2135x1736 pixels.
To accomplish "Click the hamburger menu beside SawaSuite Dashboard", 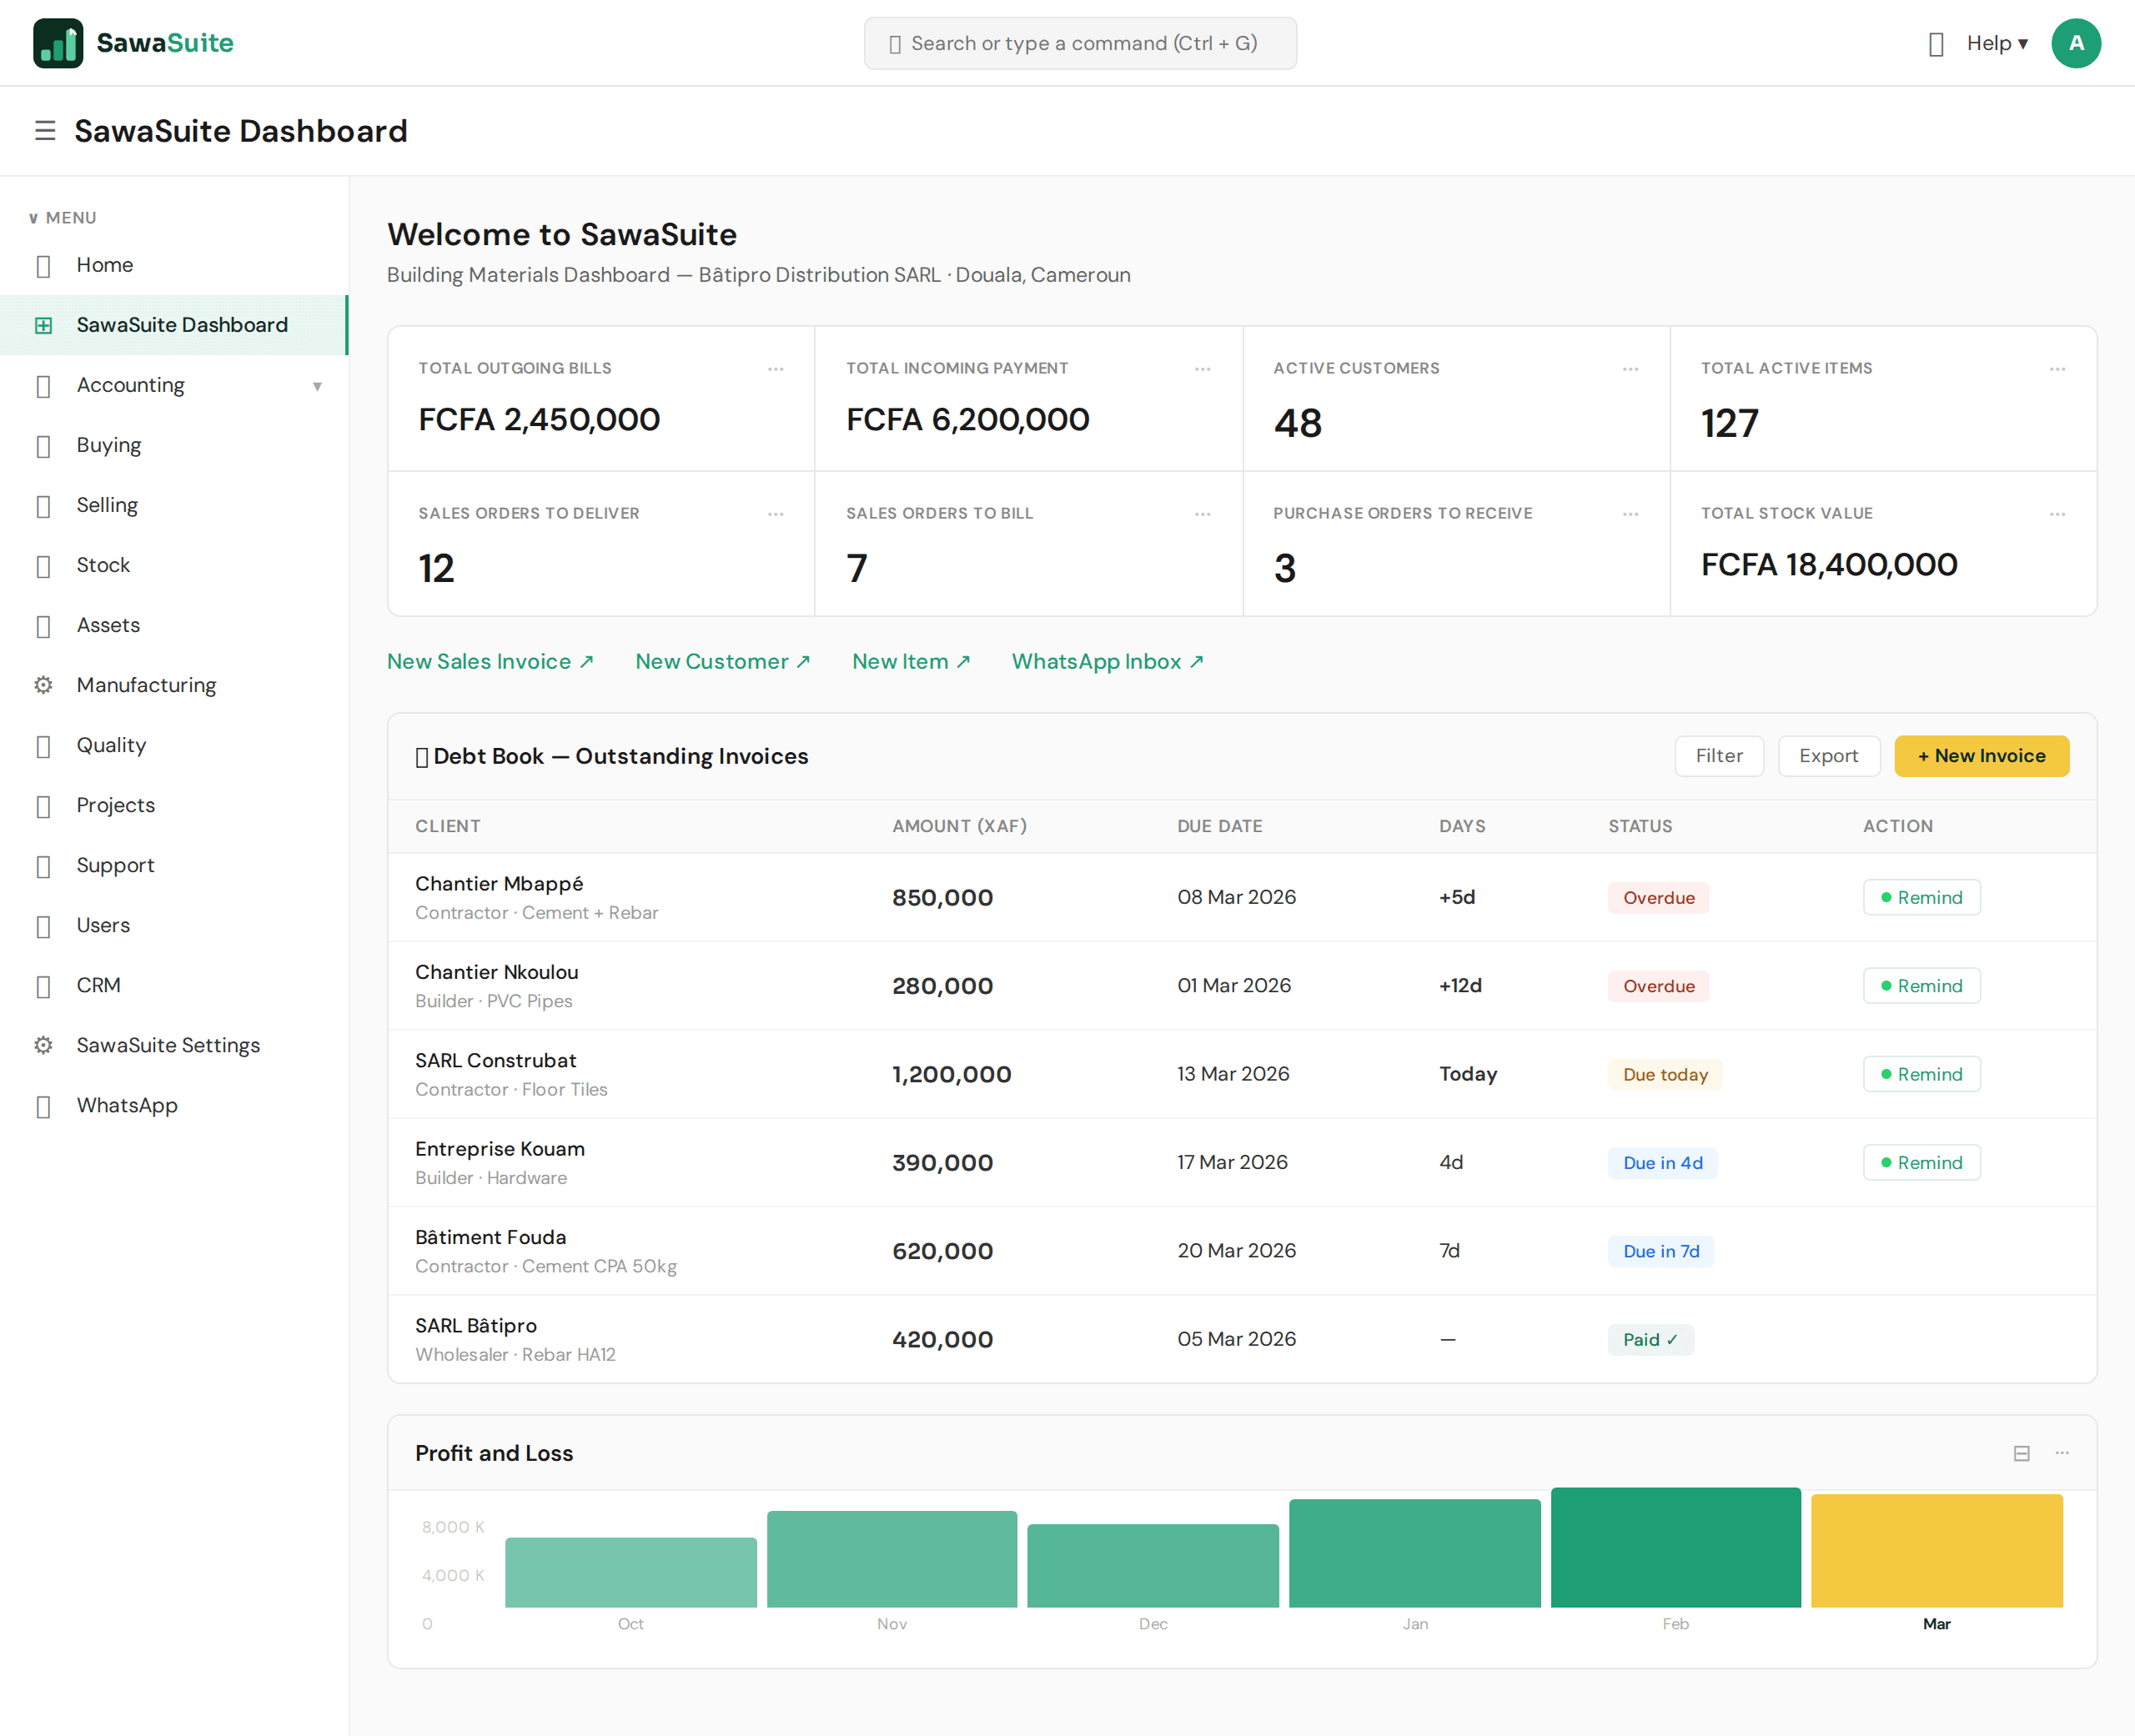I will tap(45, 130).
